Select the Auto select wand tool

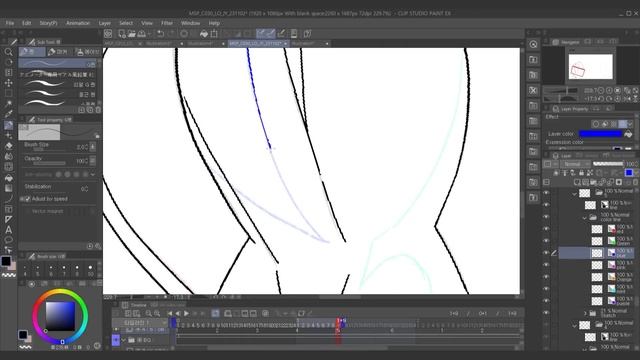[x=9, y=104]
